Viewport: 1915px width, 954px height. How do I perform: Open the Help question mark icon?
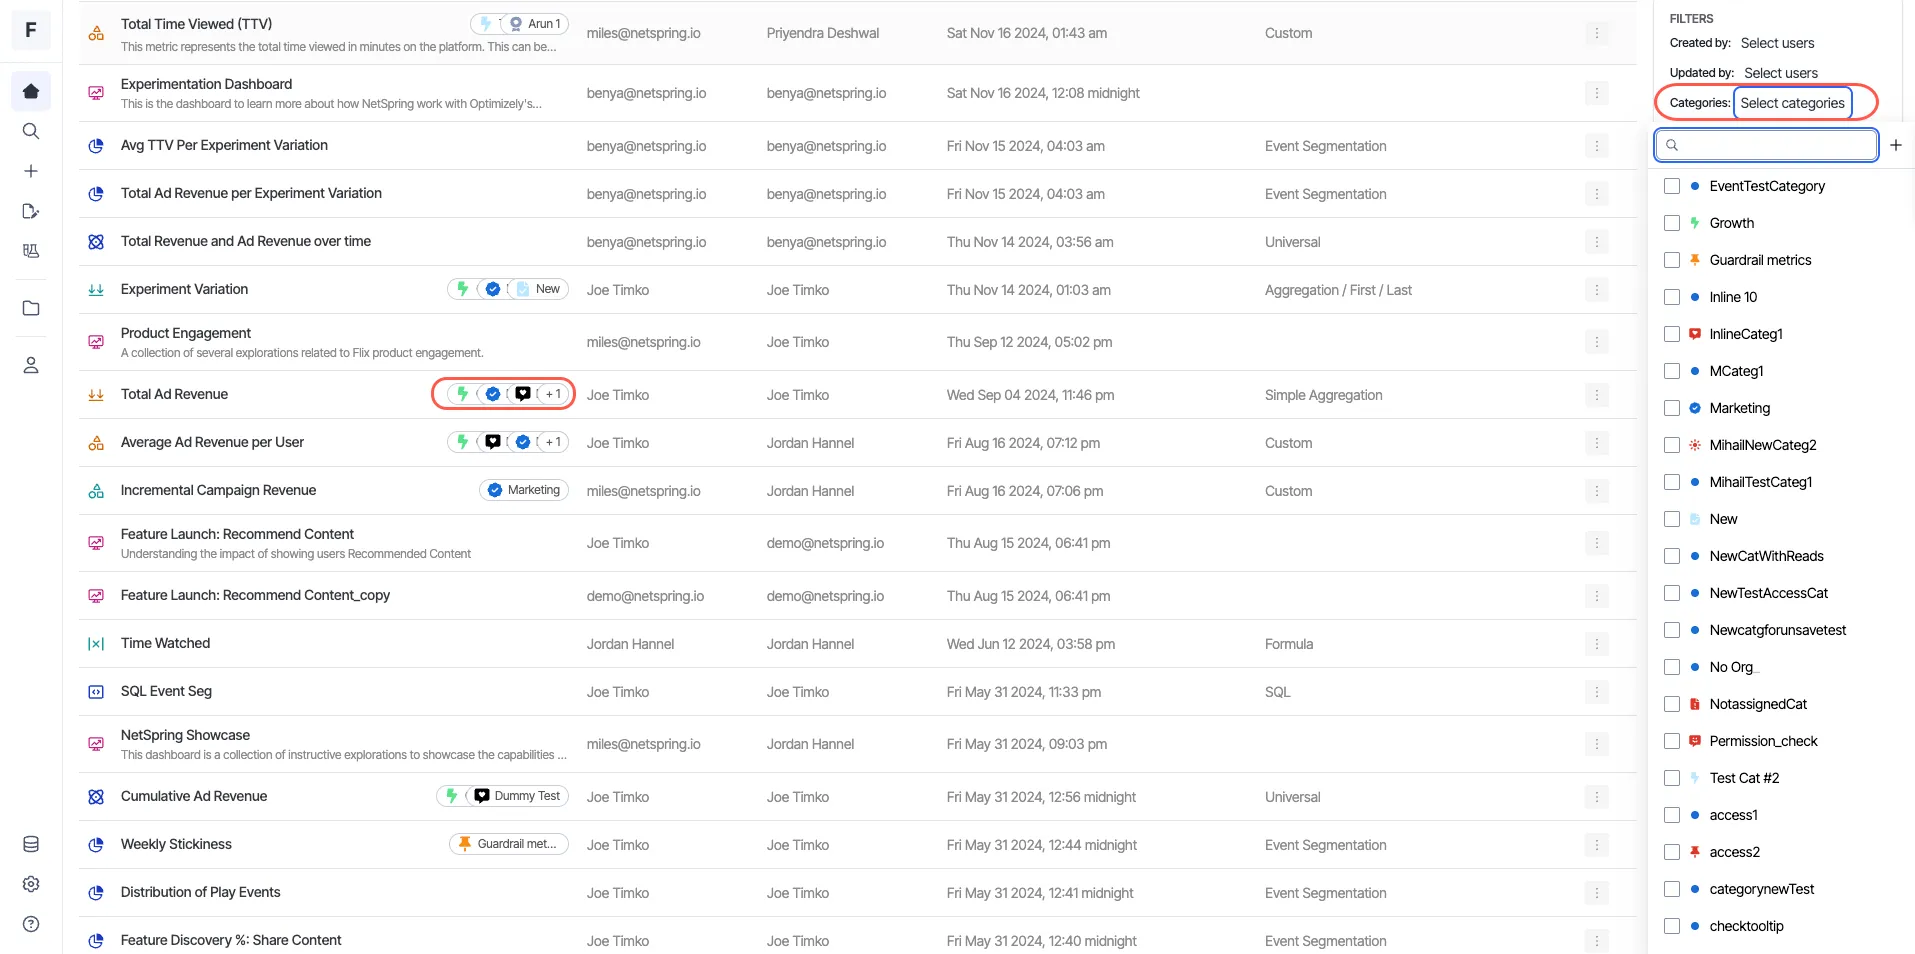tap(31, 924)
